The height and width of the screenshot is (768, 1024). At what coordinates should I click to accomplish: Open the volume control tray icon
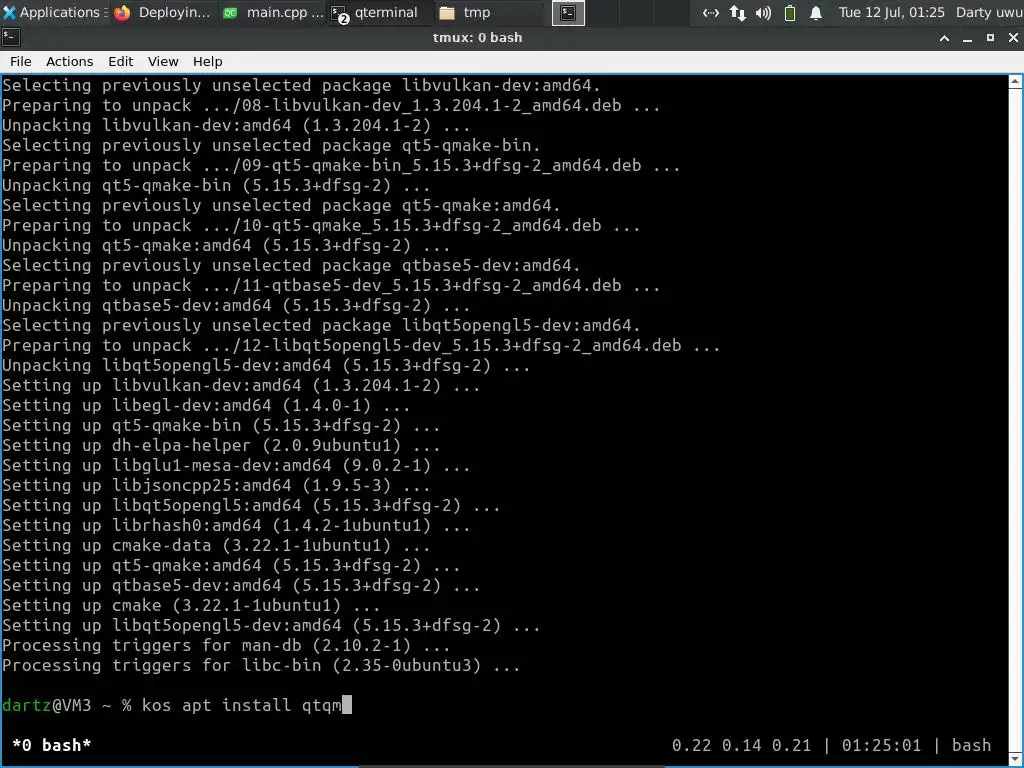tap(763, 12)
